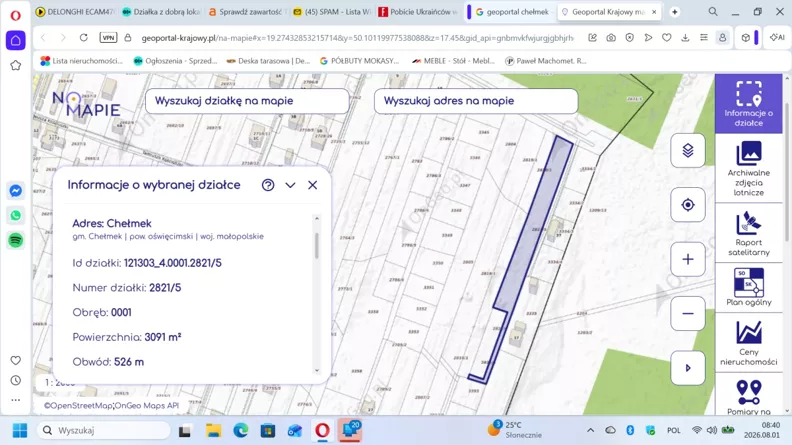Open Ceny nieruchomości tool

(749, 342)
